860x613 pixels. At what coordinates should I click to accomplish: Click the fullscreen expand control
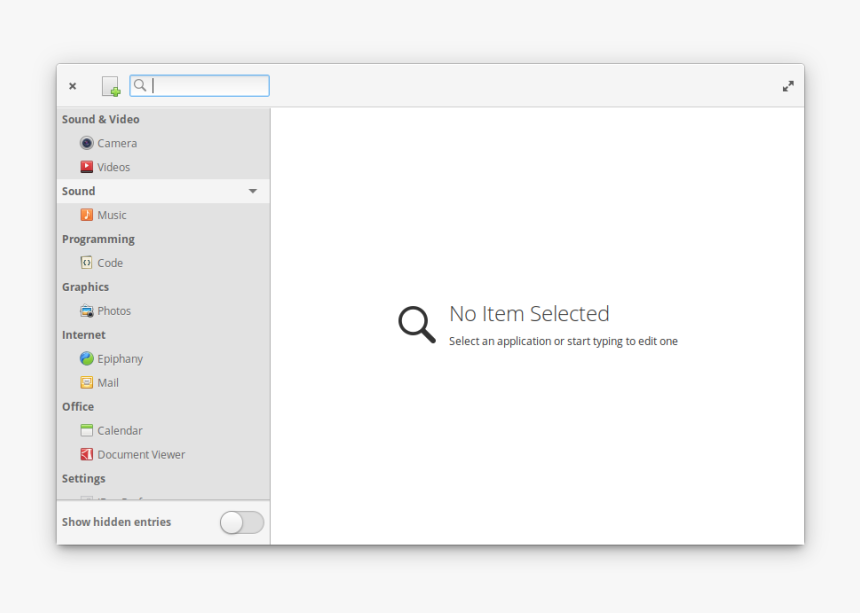[x=788, y=86]
